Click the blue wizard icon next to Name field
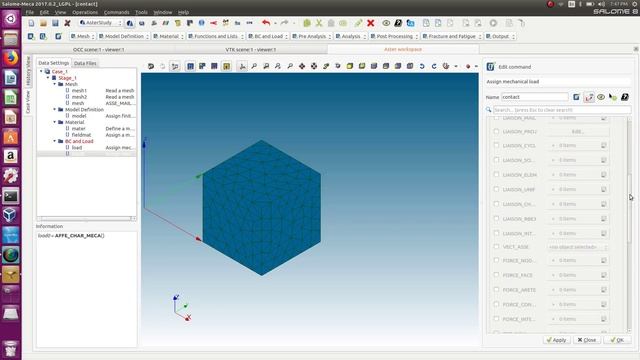Image resolution: width=640 pixels, height=360 pixels. [x=576, y=97]
